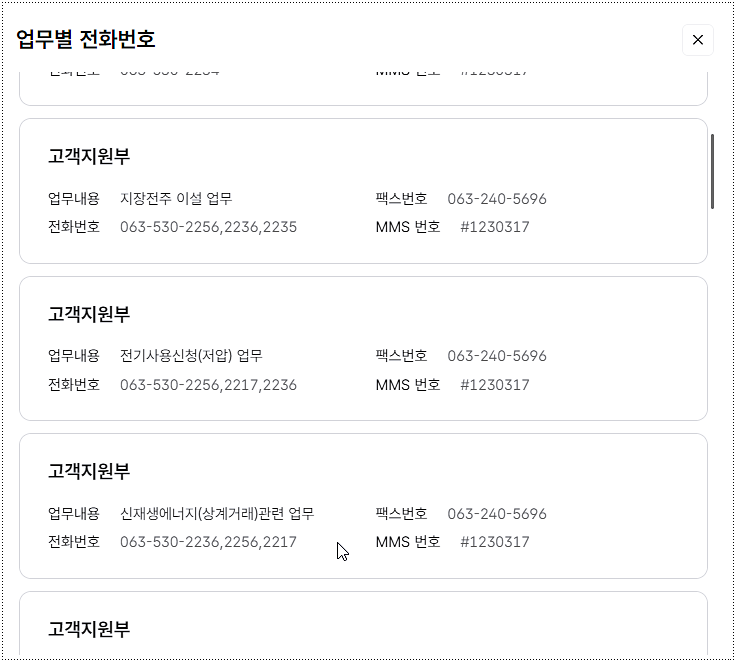Screen dimensions: 736x662
Task: Click 고객지원부 heading above 신재생에너지 업무
Action: tap(89, 471)
